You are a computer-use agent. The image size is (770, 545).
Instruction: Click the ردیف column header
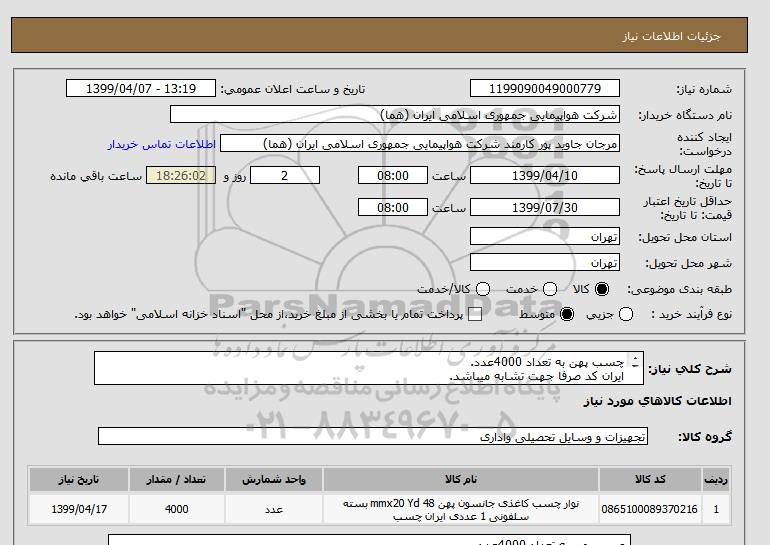(x=716, y=479)
